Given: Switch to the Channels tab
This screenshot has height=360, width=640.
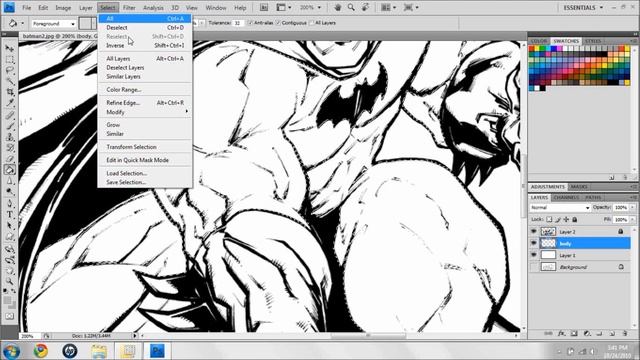Looking at the screenshot, I should pos(566,197).
